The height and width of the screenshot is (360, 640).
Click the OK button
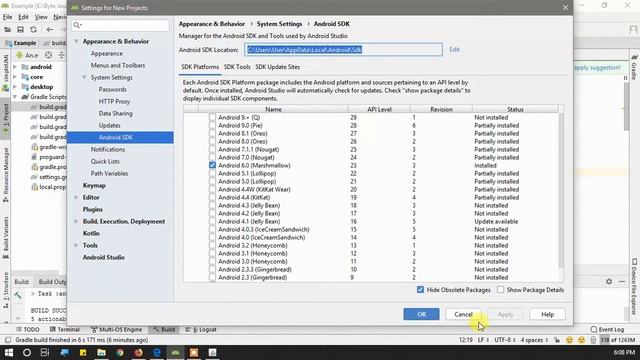click(x=421, y=314)
